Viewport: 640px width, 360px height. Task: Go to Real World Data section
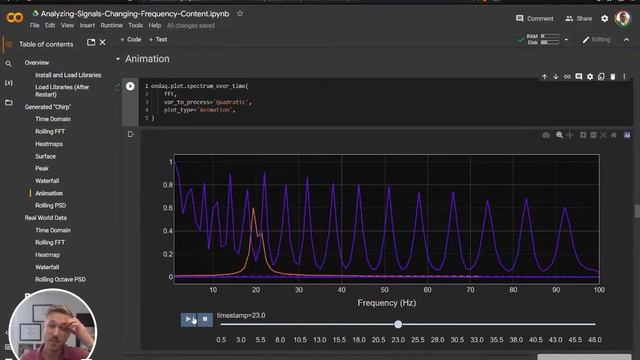pyautogui.click(x=46, y=218)
